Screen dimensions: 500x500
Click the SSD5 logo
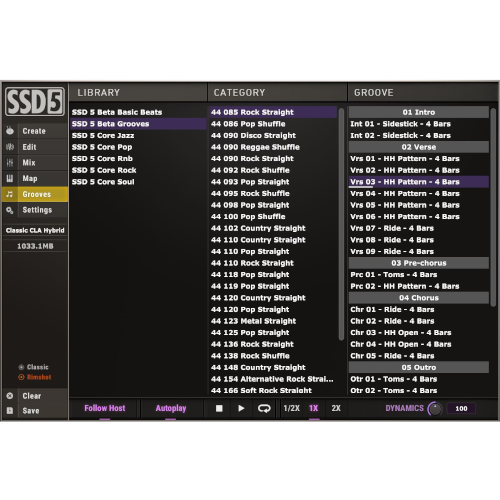point(35,102)
